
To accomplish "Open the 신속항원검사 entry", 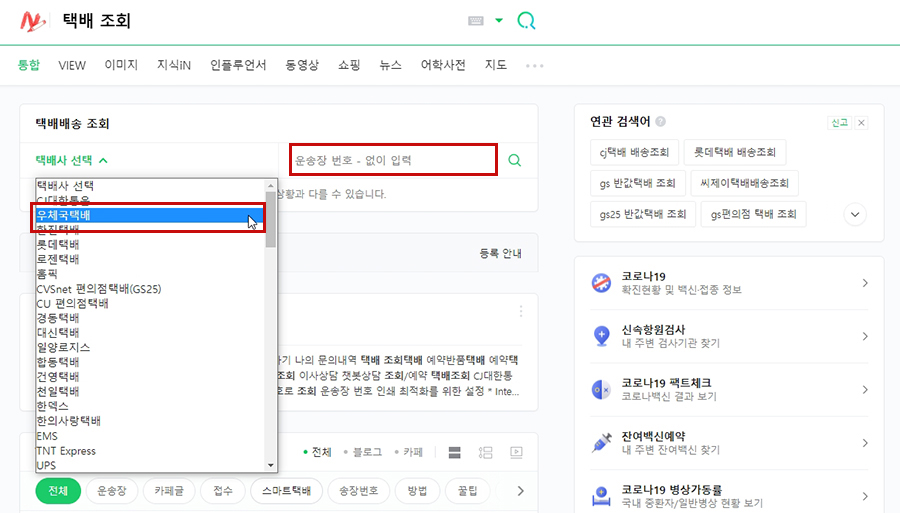I will pos(729,336).
